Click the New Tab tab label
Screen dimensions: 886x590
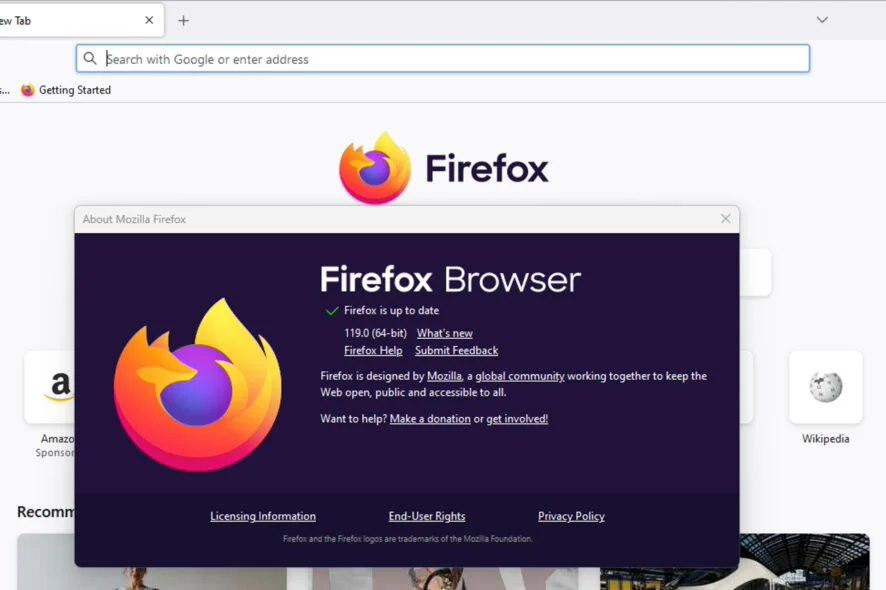15,21
